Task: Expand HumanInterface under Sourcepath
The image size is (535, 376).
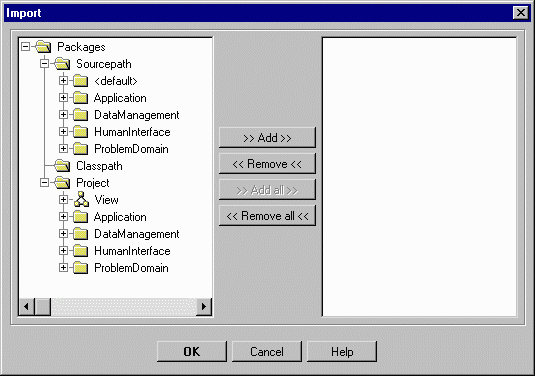Action: [63, 132]
